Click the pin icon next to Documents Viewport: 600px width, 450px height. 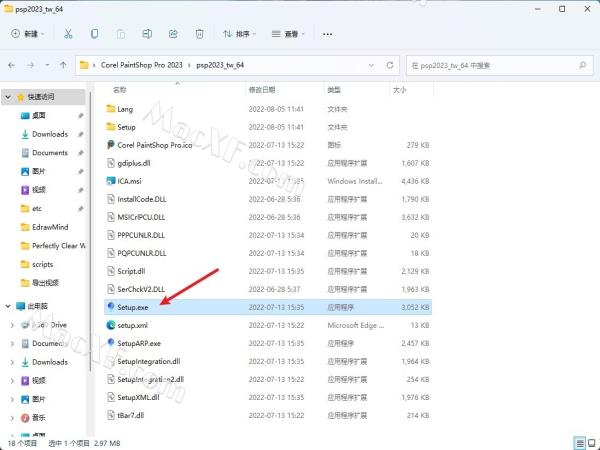81,153
